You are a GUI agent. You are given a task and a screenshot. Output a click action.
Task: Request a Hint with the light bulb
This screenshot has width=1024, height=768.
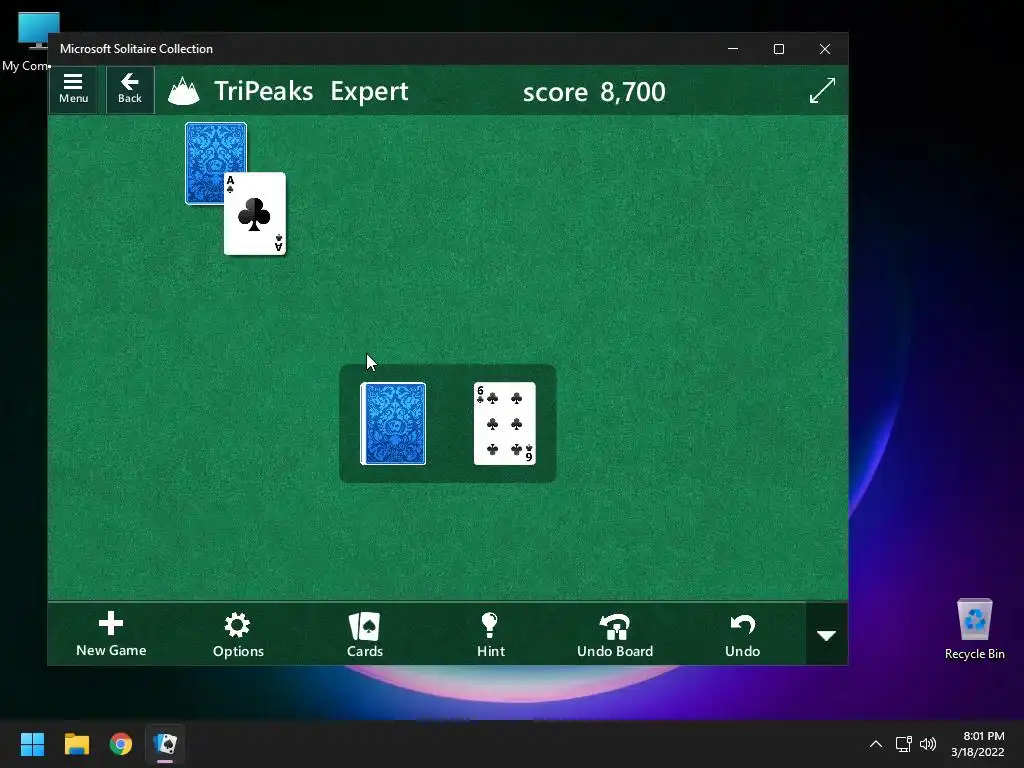[490, 633]
